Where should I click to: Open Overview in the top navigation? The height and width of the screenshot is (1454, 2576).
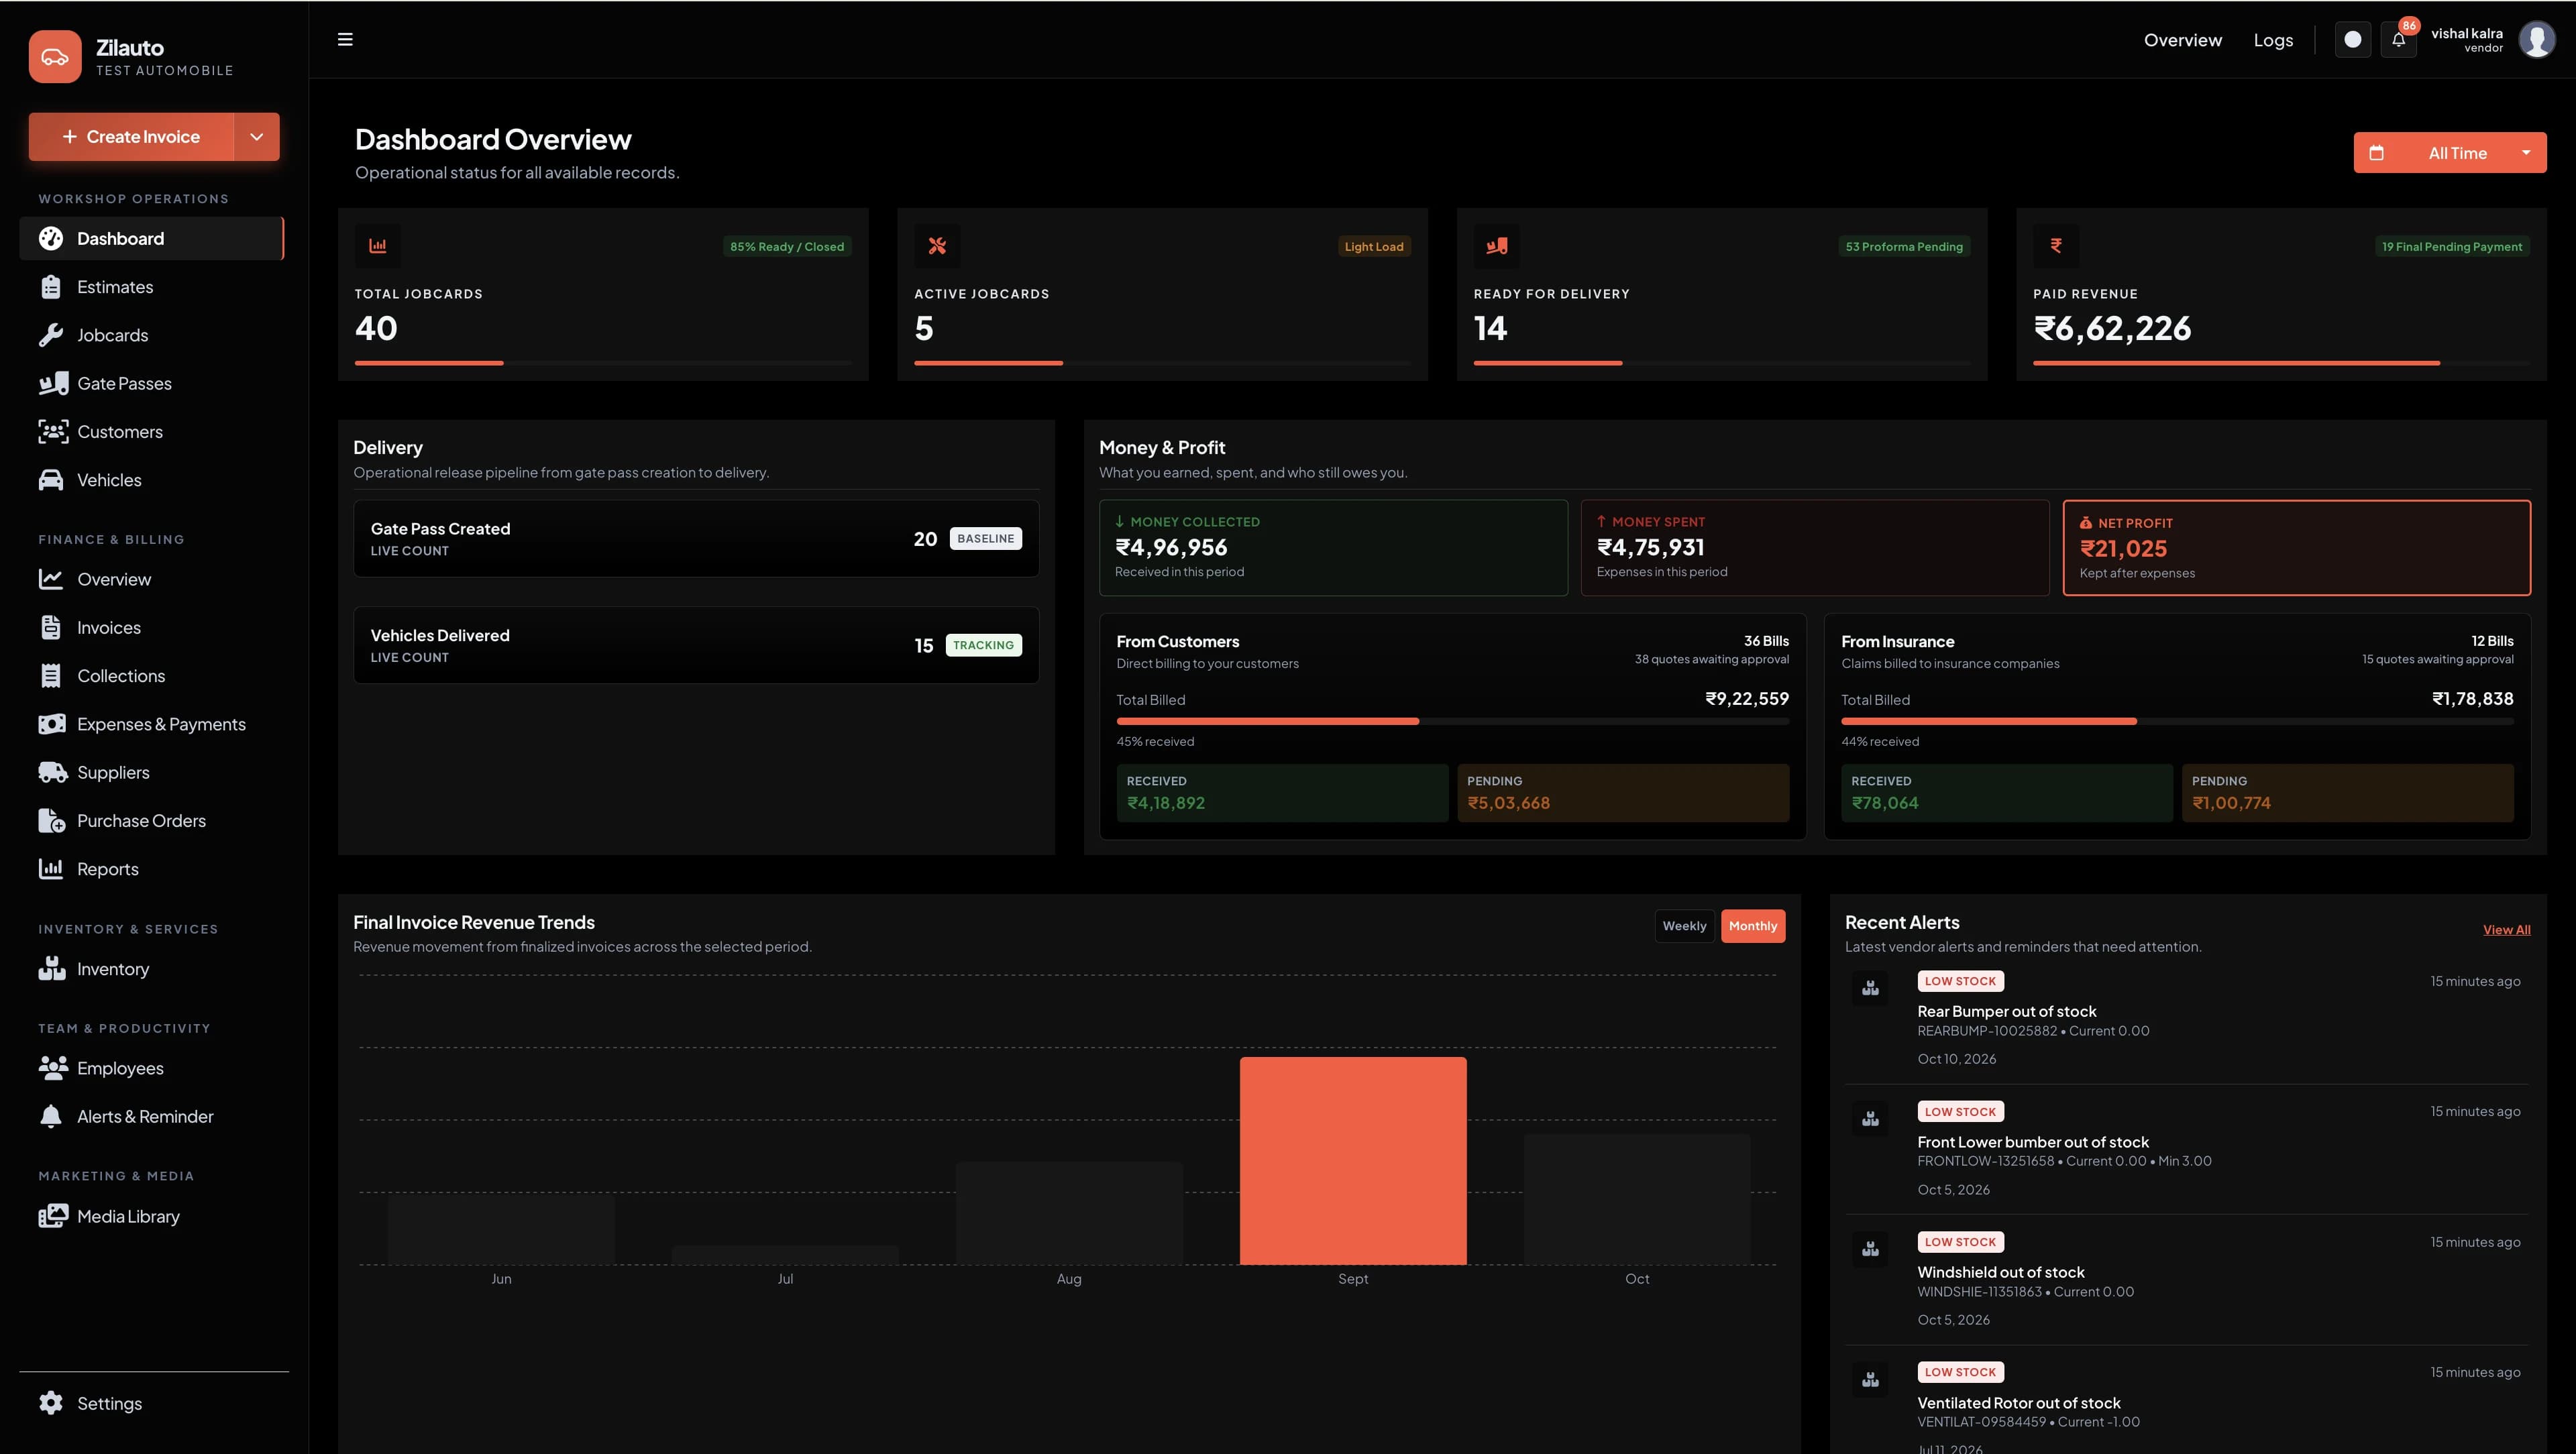[2183, 40]
